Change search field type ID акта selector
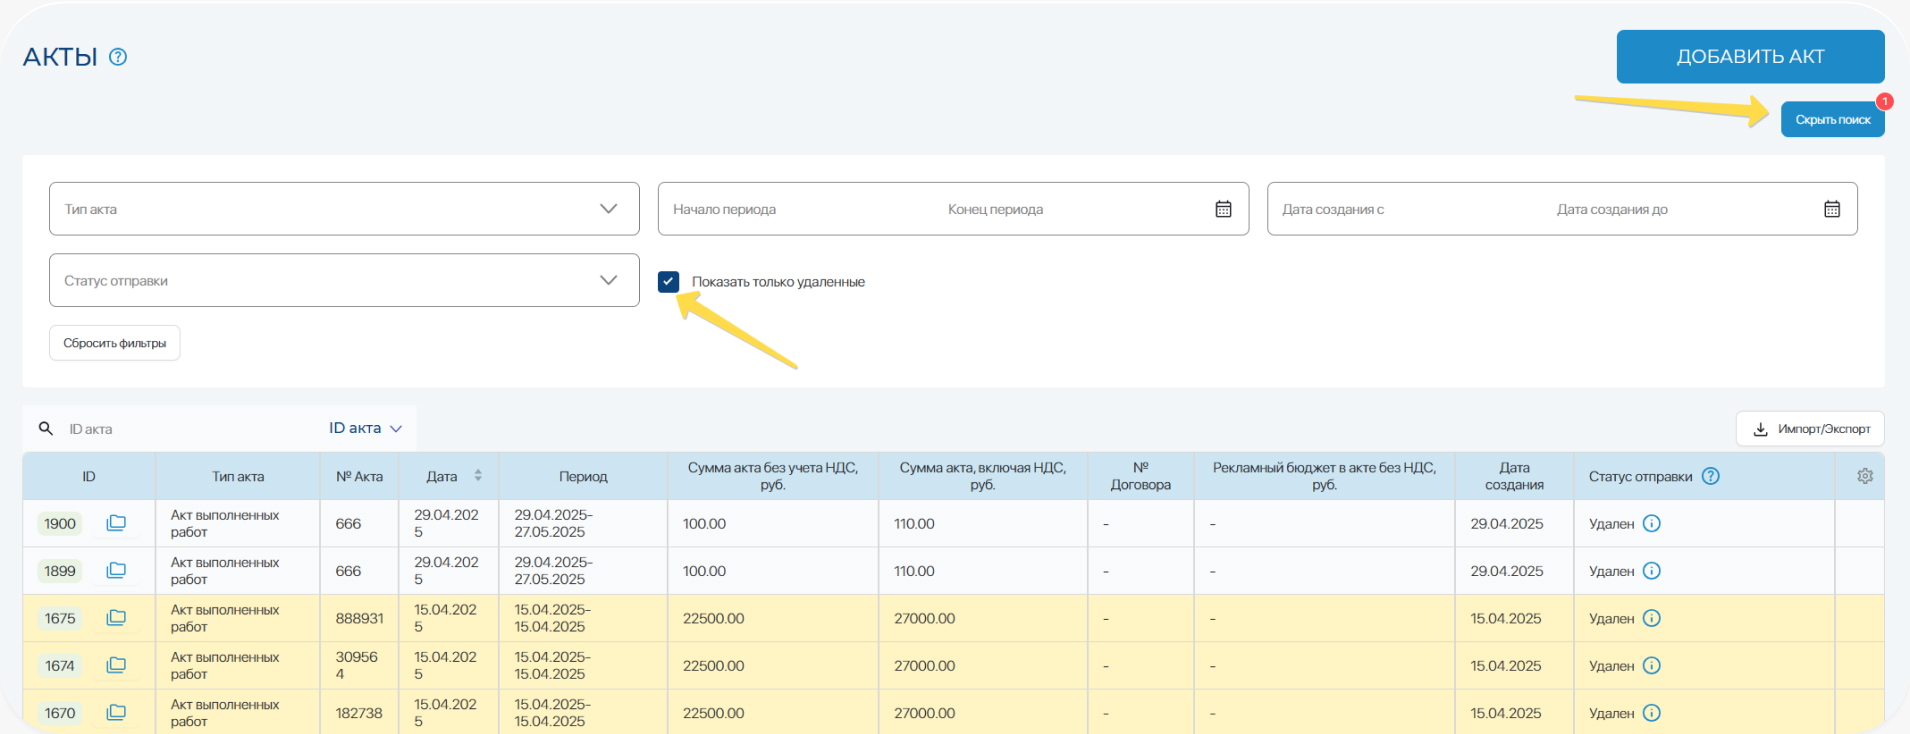1910x734 pixels. (365, 428)
